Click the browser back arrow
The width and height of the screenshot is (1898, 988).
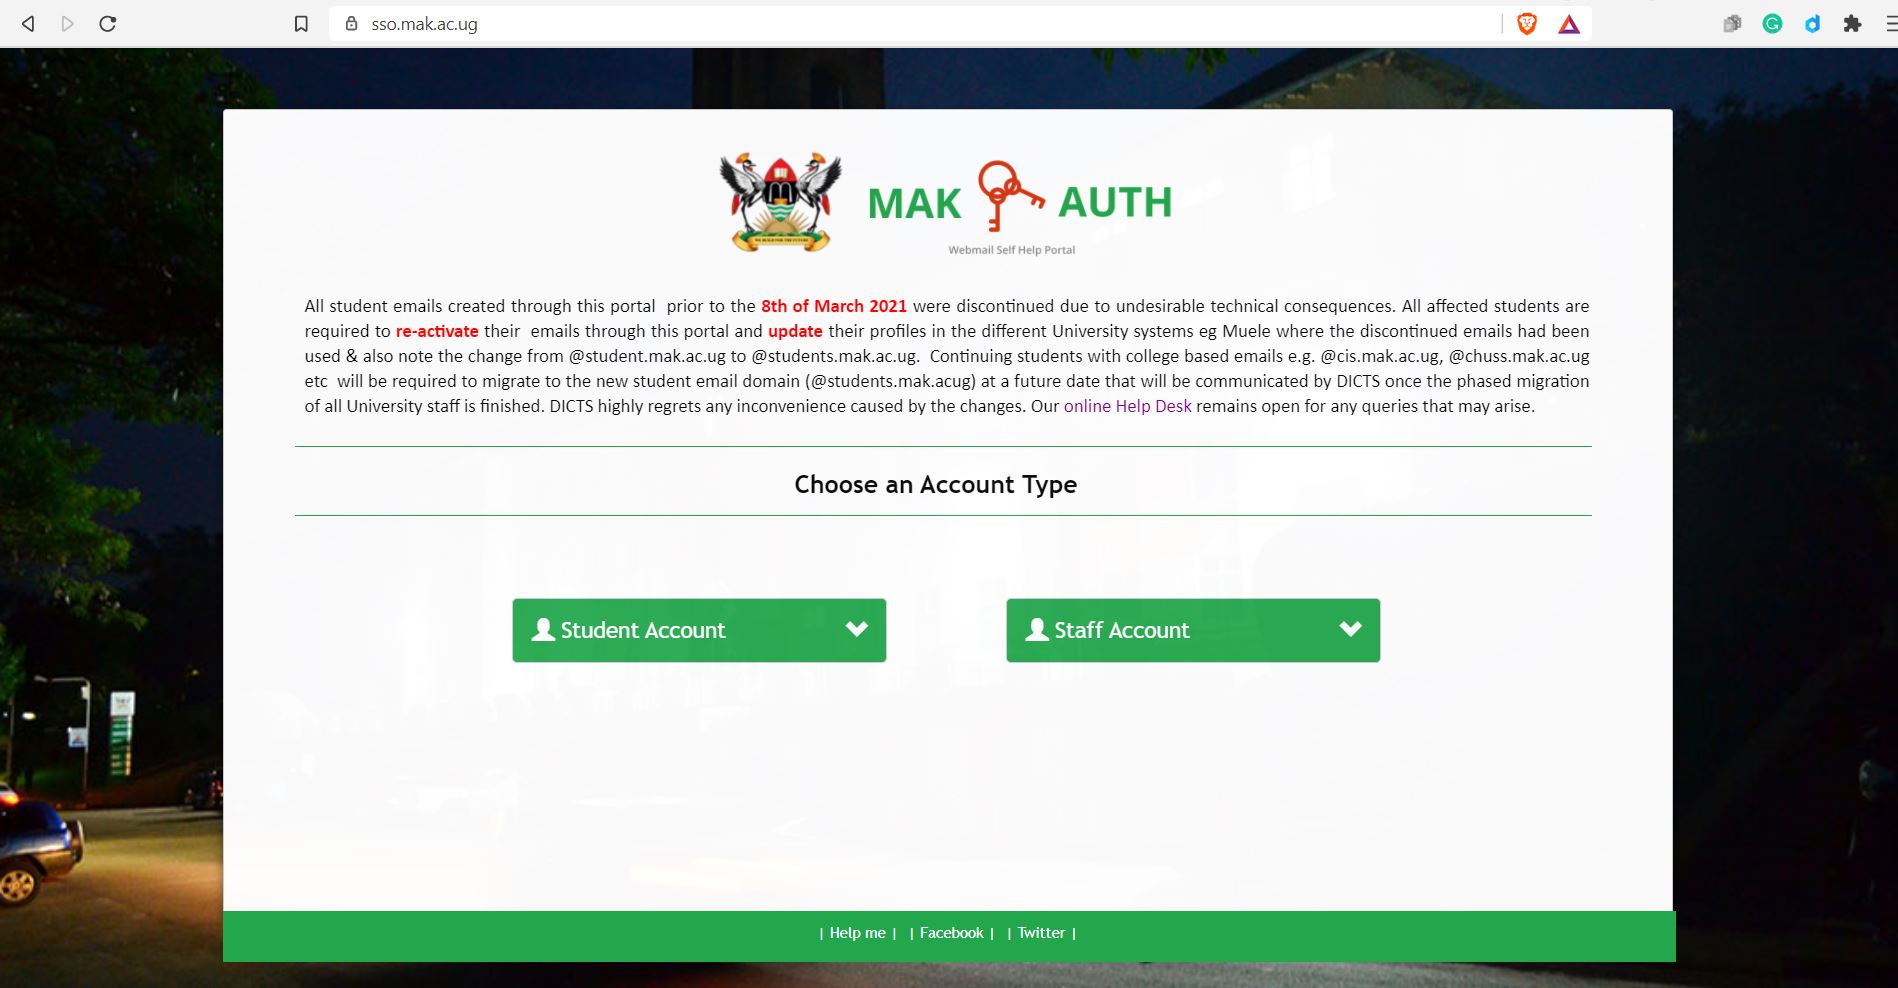click(x=28, y=24)
